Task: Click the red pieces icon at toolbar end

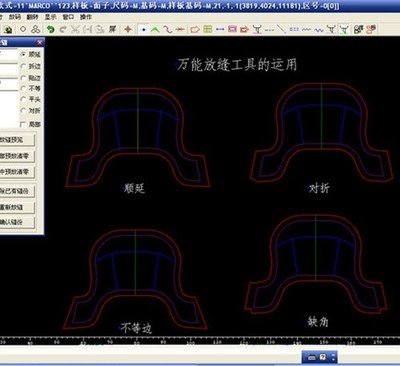Action: point(371,29)
